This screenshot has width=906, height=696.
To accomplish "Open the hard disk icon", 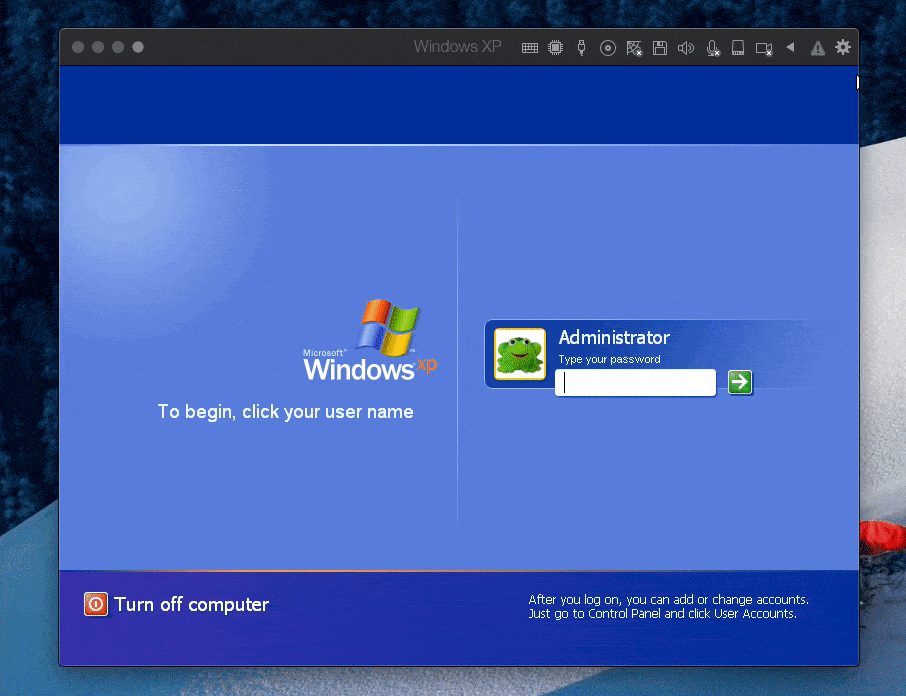I will (x=738, y=47).
